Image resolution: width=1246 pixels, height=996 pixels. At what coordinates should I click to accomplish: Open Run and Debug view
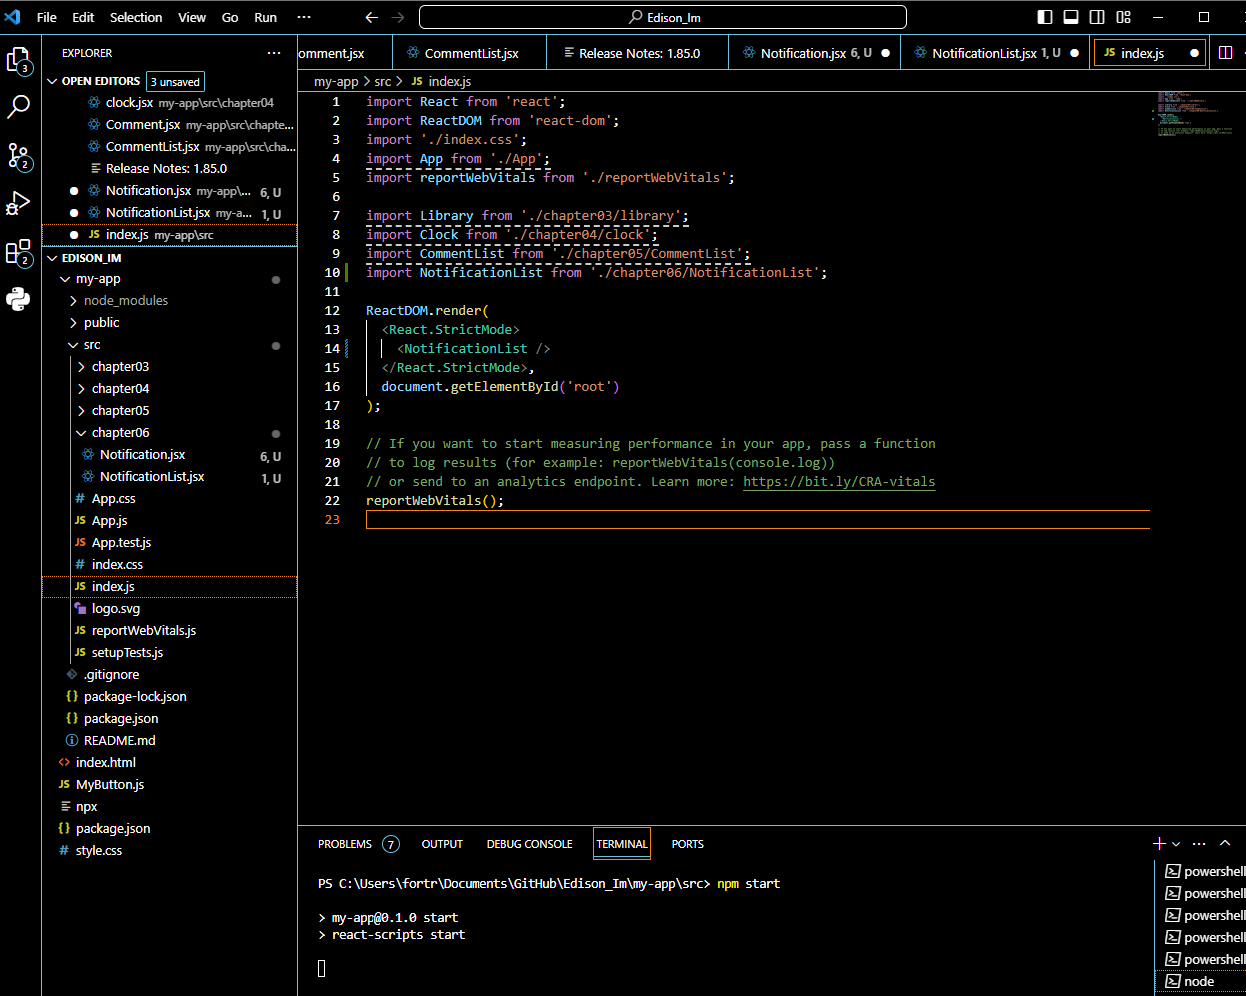click(19, 203)
